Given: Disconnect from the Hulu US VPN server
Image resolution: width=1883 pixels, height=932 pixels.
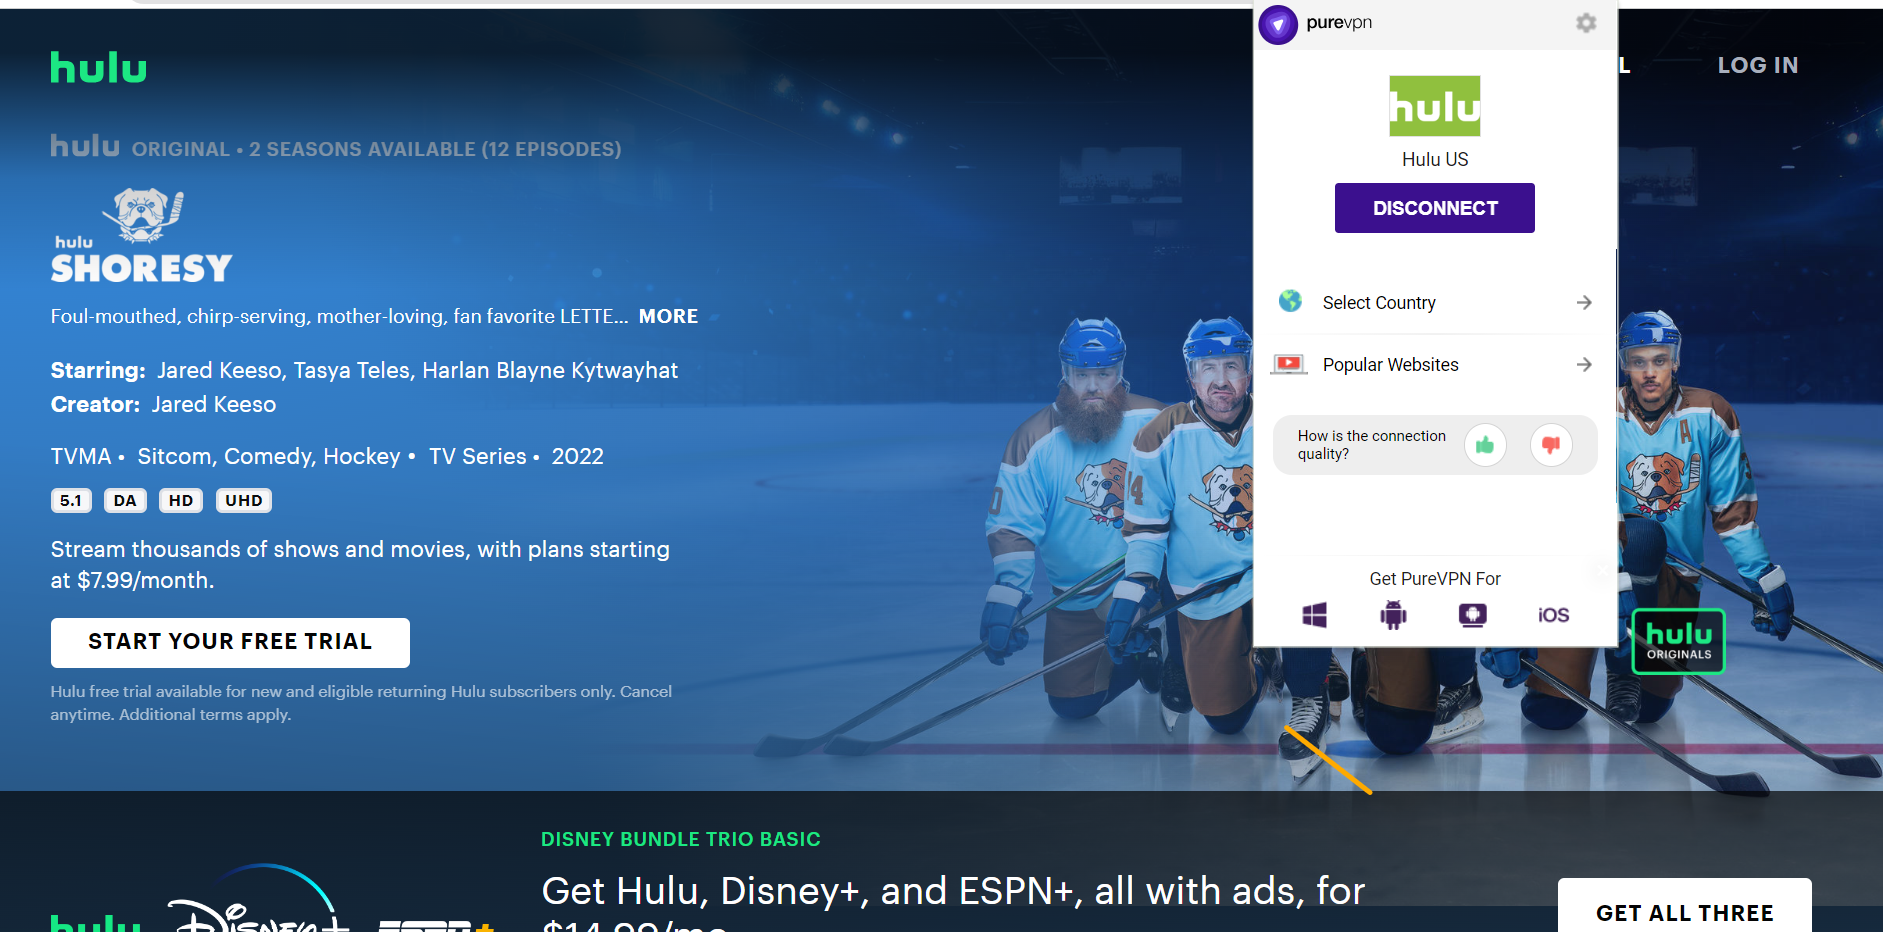Looking at the screenshot, I should 1434,207.
